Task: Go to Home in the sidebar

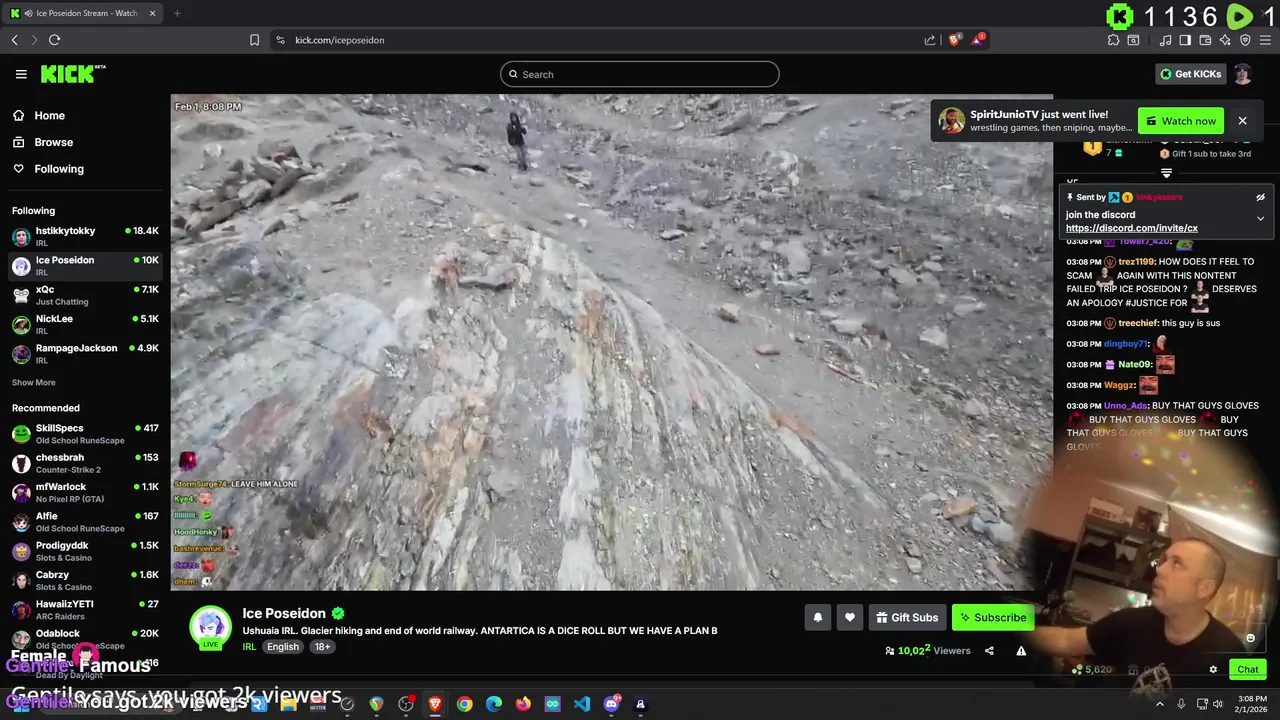Action: [x=49, y=115]
